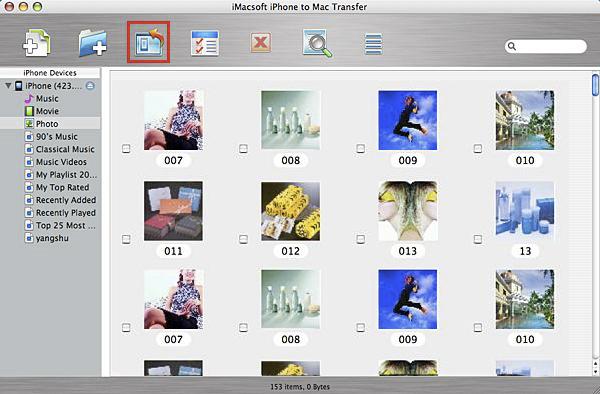Image resolution: width=600 pixels, height=394 pixels.
Task: Click the scrollbar up arrow
Action: point(595,363)
